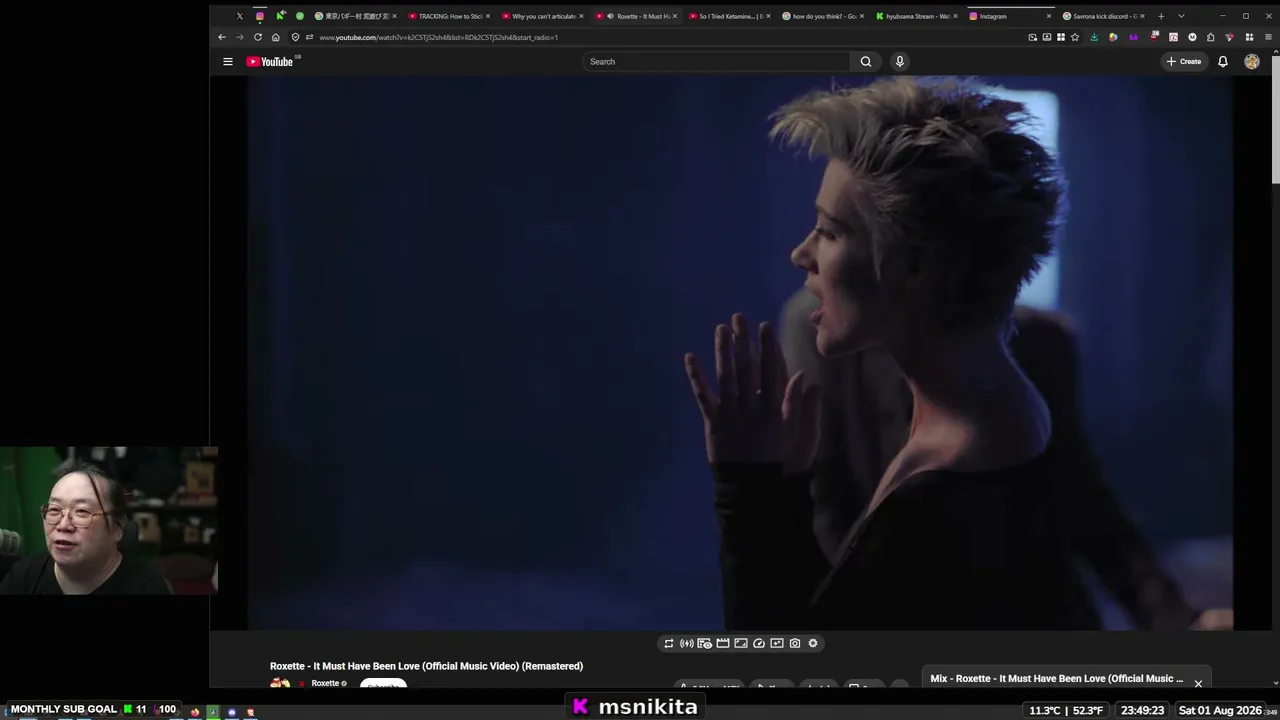This screenshot has width=1280, height=720.
Task: Switch to the Why you can't articulate tab
Action: pyautogui.click(x=543, y=16)
